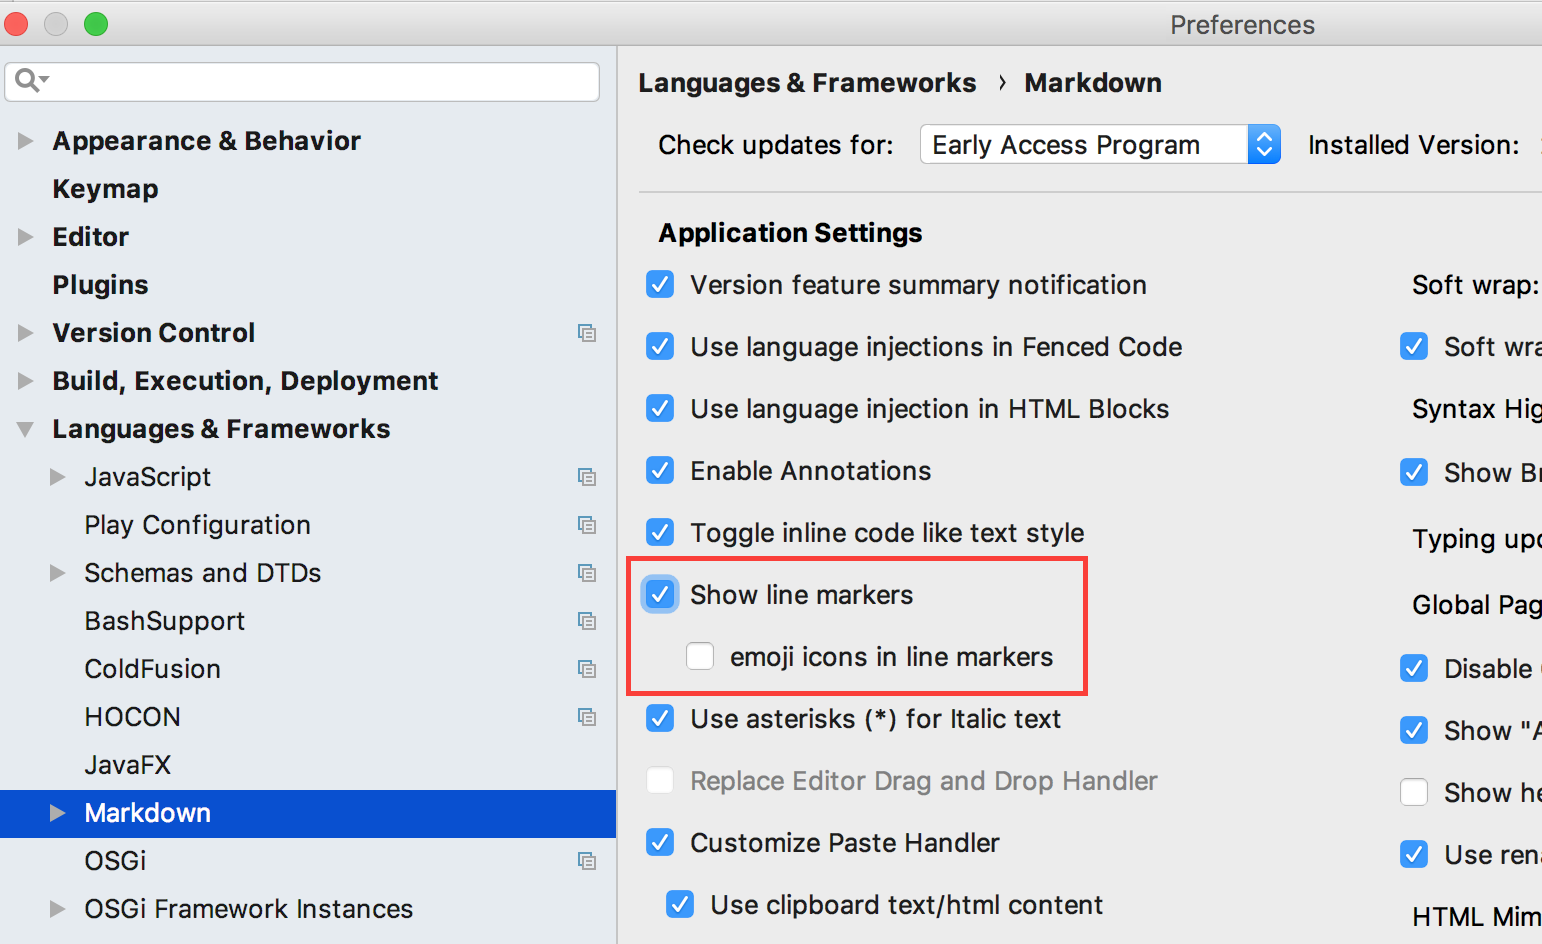Click the copy settings icon beside ColdFusion
The width and height of the screenshot is (1542, 944).
point(587,669)
